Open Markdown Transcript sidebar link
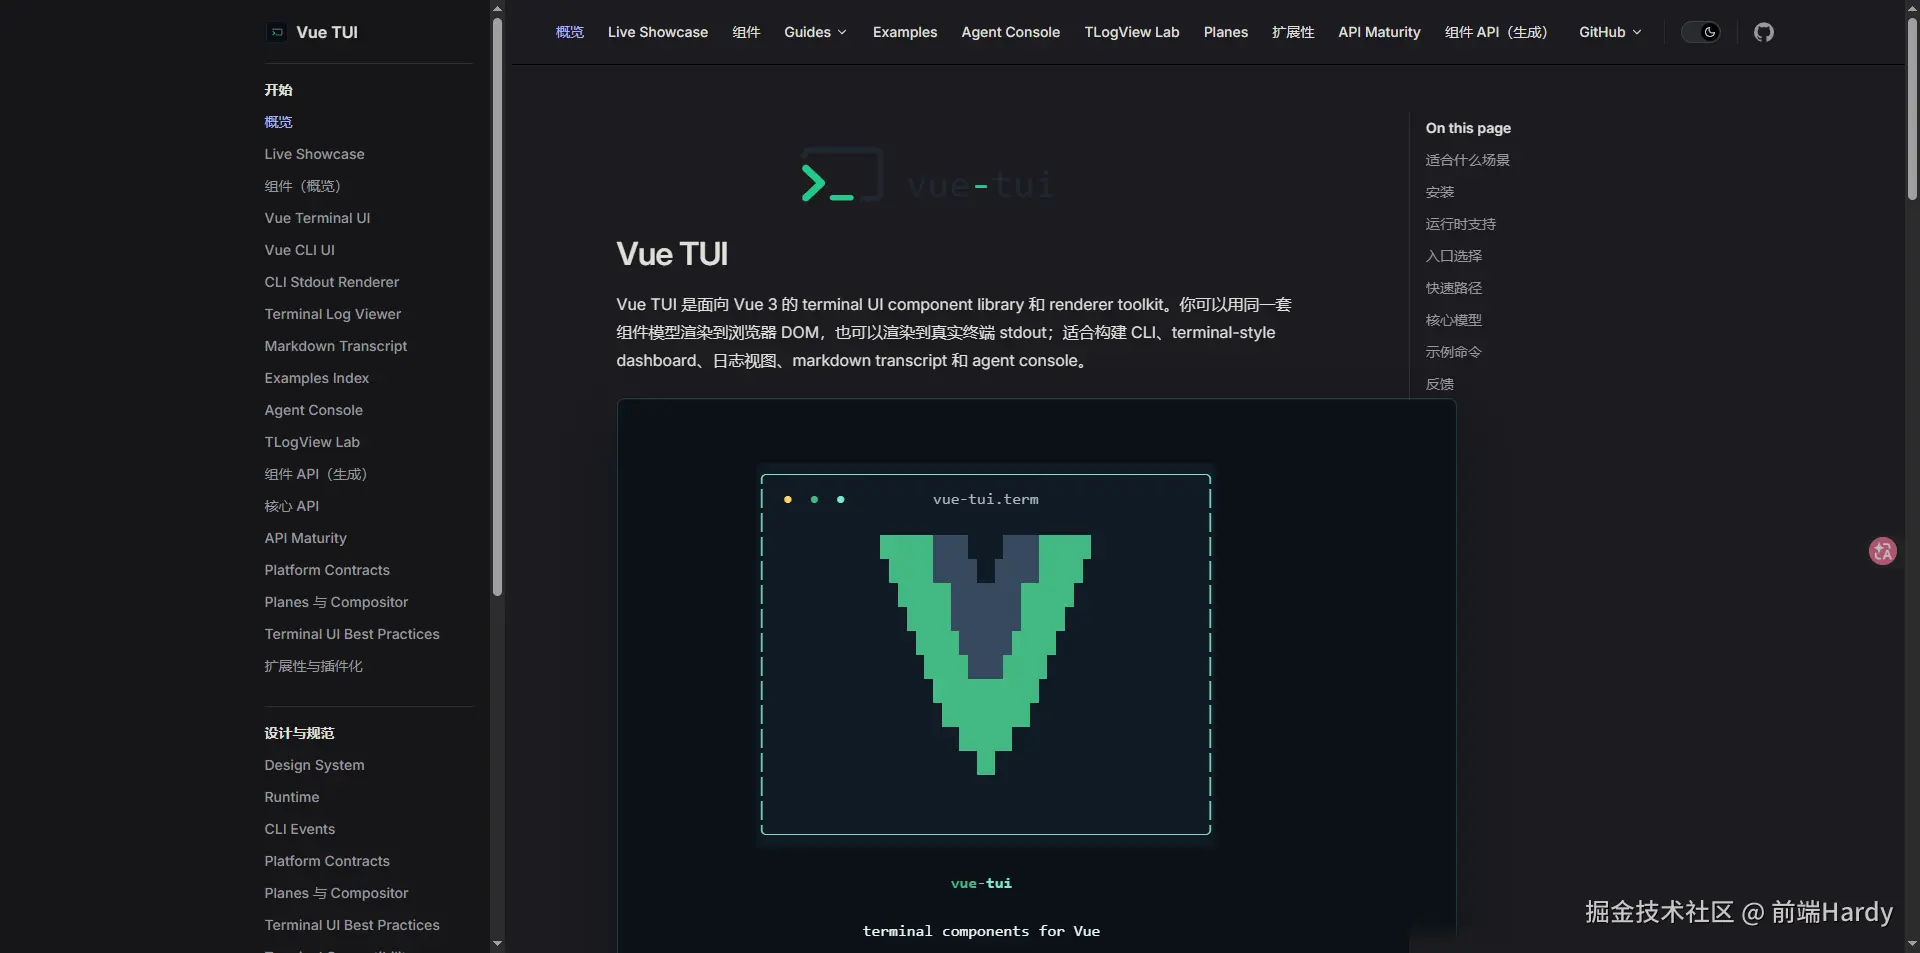 point(335,346)
